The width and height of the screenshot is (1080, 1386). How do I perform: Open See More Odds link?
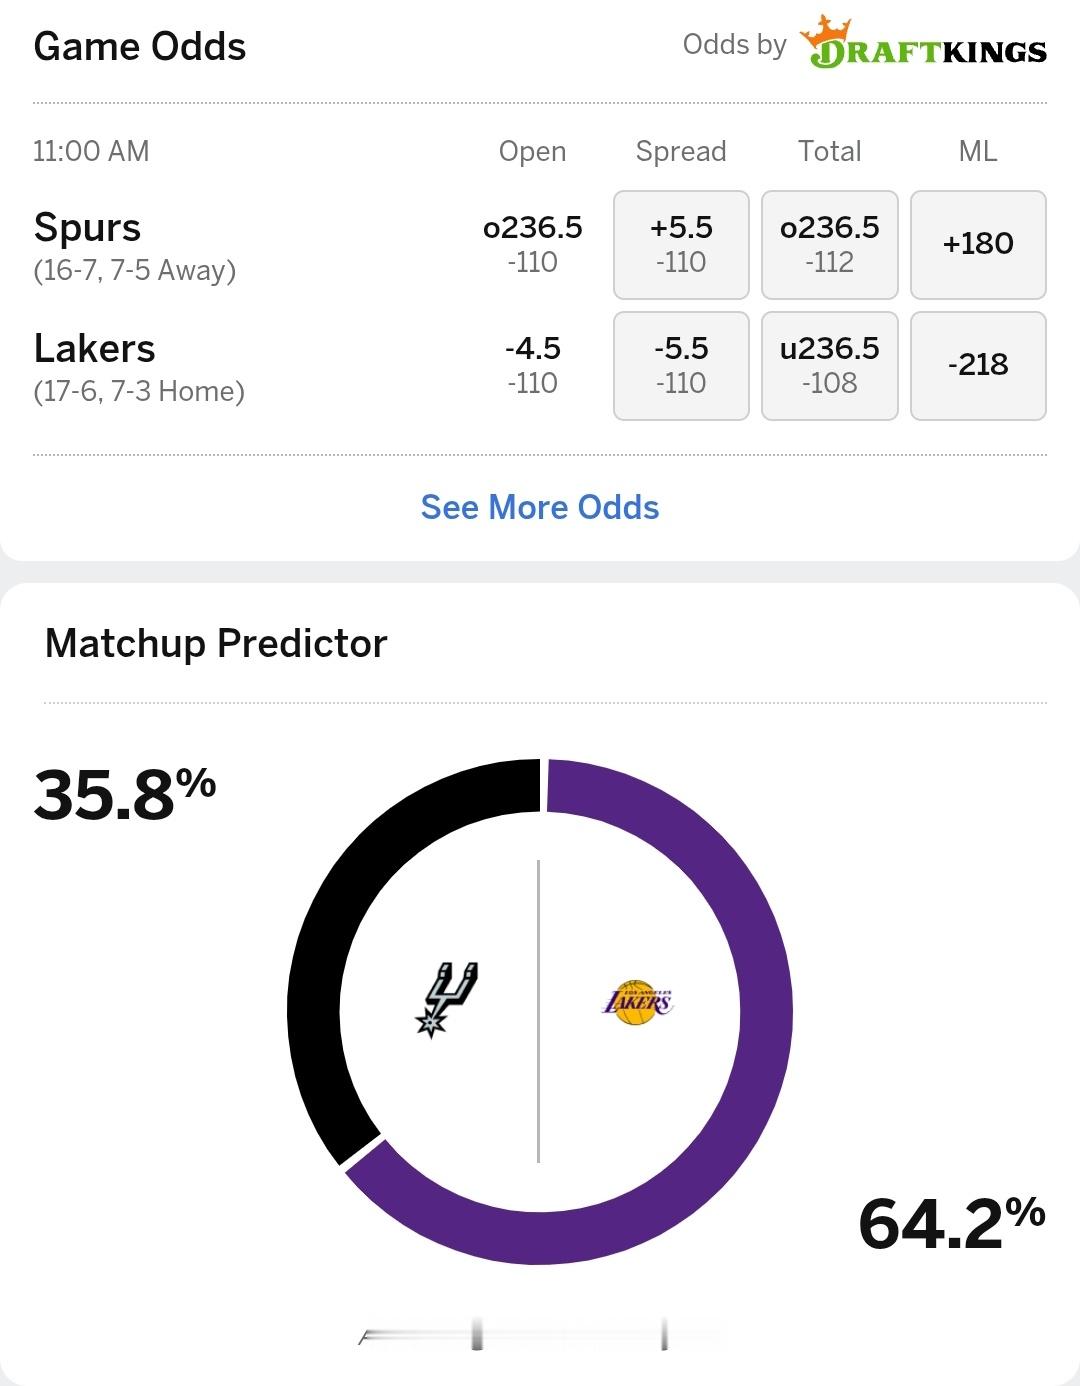[540, 507]
